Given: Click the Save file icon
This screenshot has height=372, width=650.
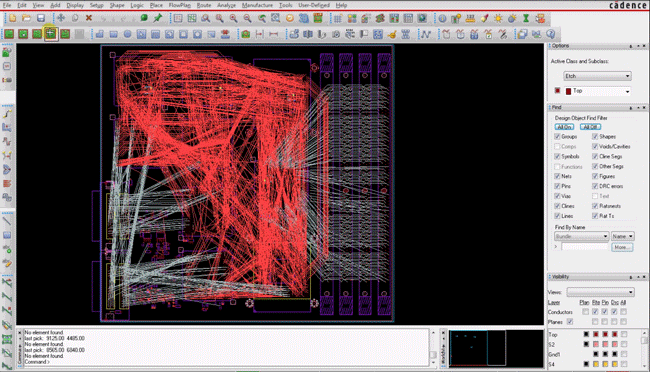Looking at the screenshot, I should [x=41, y=18].
